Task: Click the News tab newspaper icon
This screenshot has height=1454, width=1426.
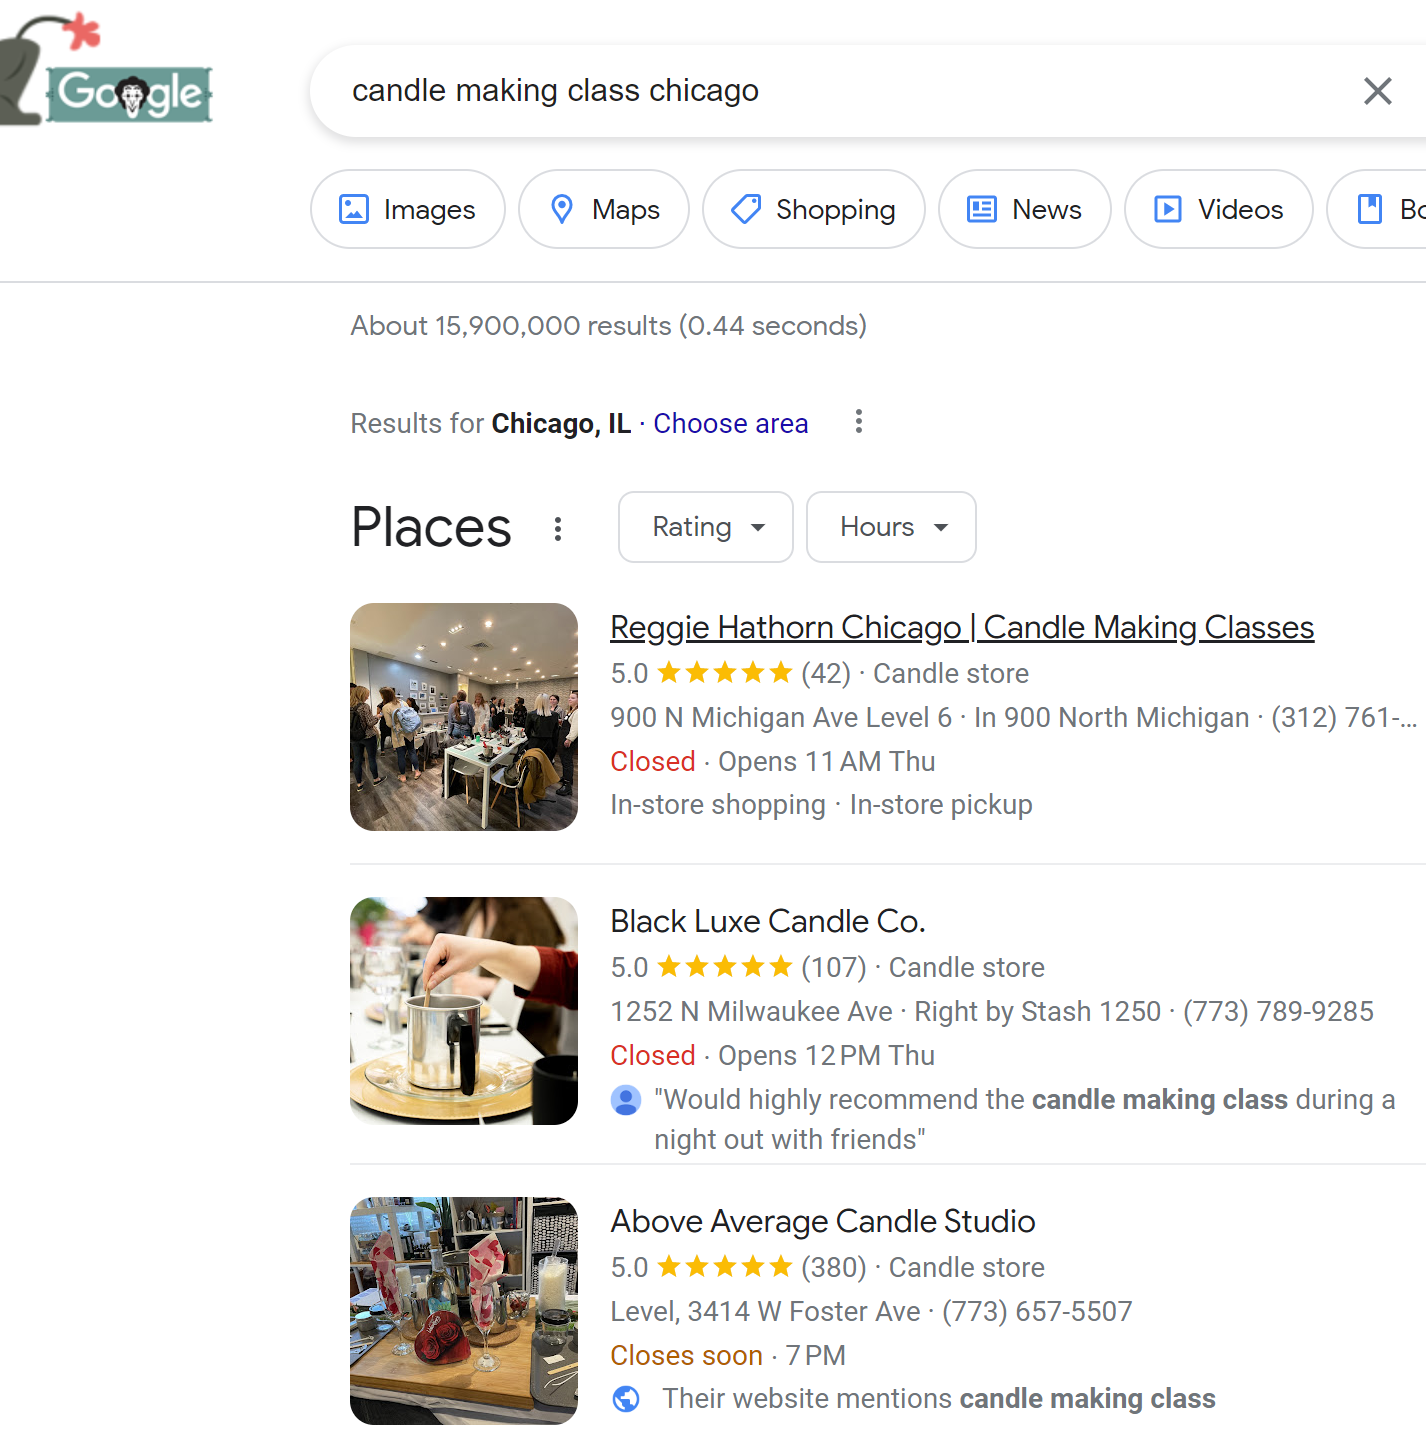Action: pyautogui.click(x=982, y=209)
